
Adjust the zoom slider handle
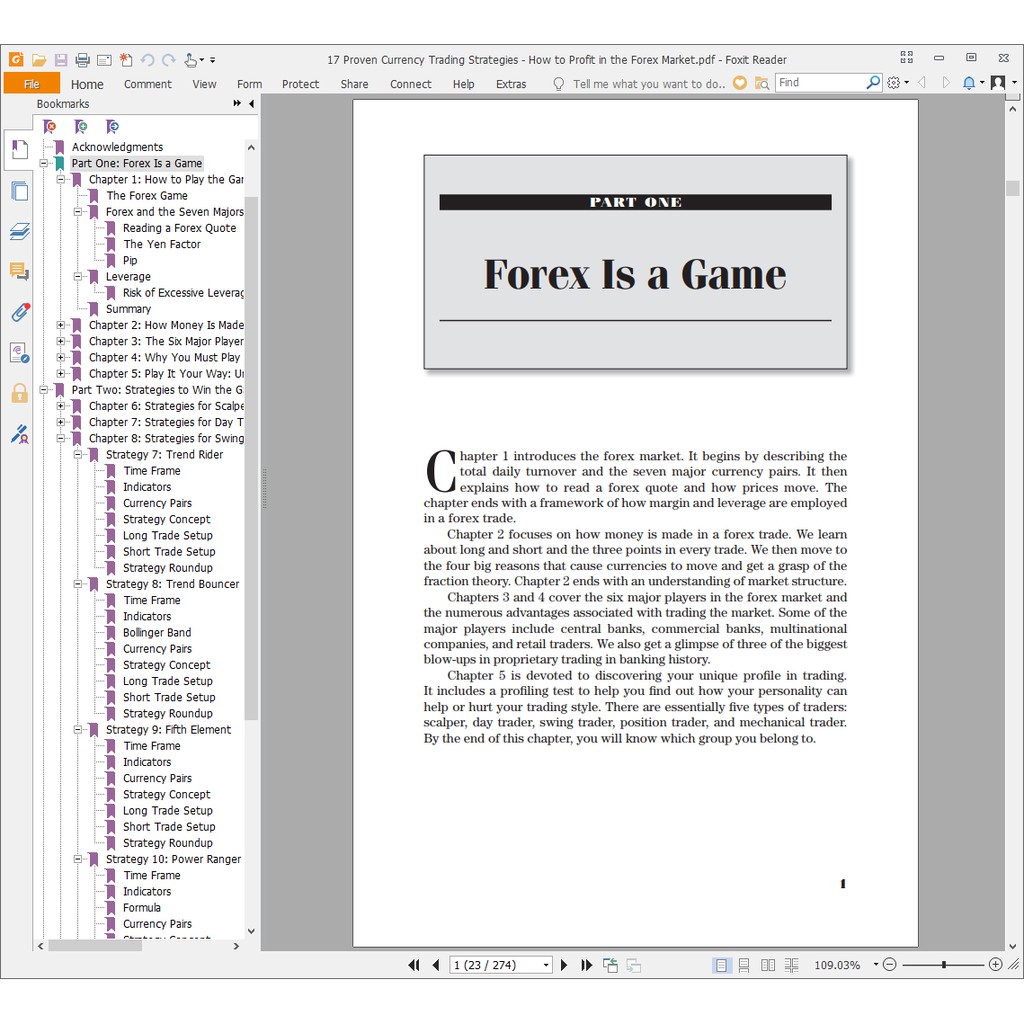tap(944, 965)
